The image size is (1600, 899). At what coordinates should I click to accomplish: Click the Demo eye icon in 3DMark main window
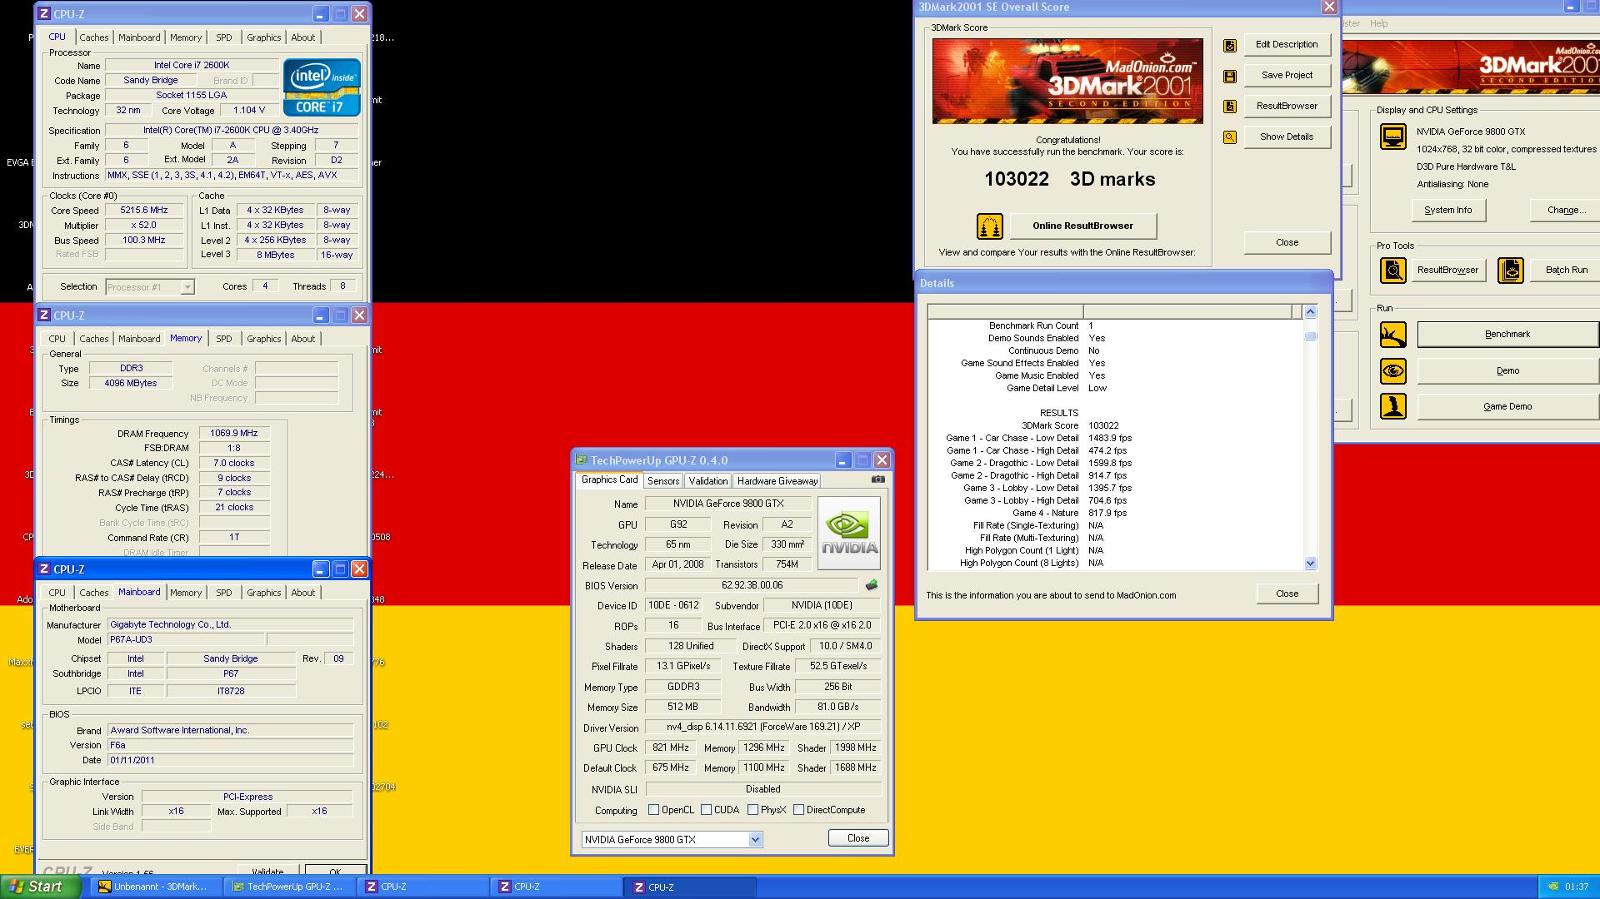pyautogui.click(x=1393, y=371)
